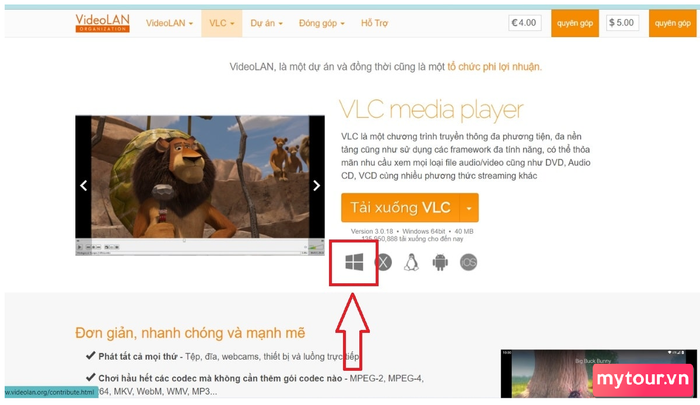Click the Chơi hầu hết các codec feature line
Screen dimensions: 700x405
254,384
